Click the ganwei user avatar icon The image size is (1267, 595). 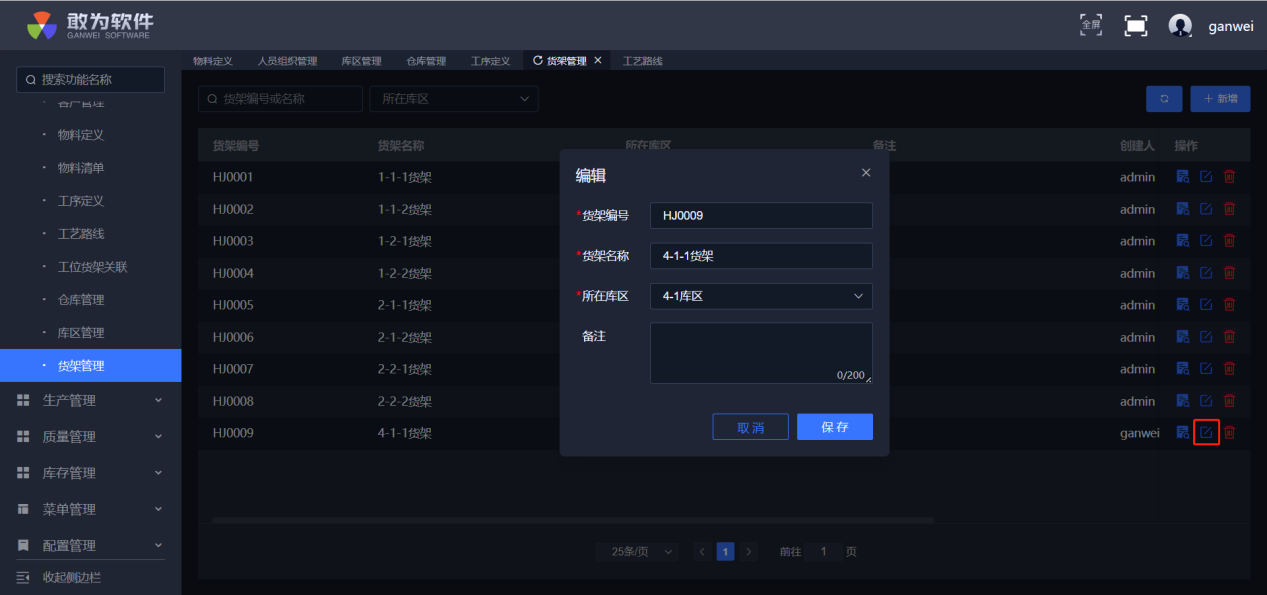pyautogui.click(x=1180, y=26)
